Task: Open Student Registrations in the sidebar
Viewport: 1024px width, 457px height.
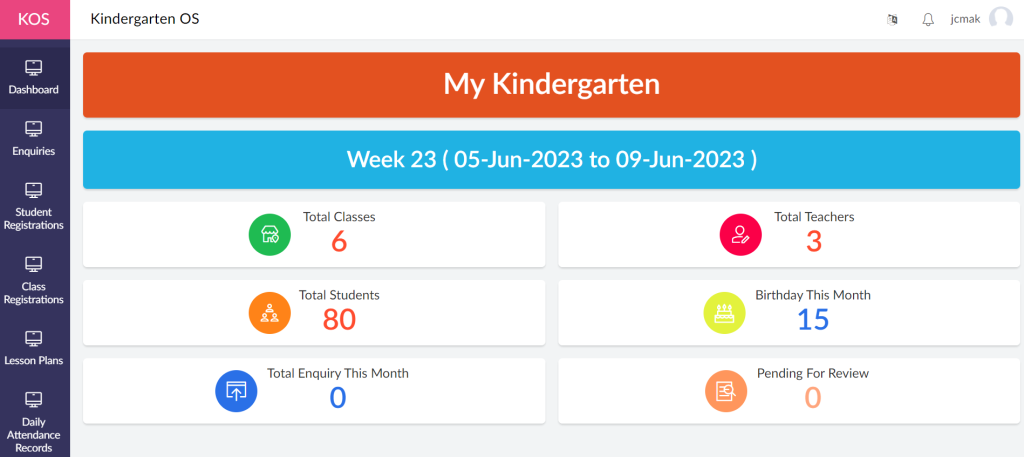Action: (34, 206)
